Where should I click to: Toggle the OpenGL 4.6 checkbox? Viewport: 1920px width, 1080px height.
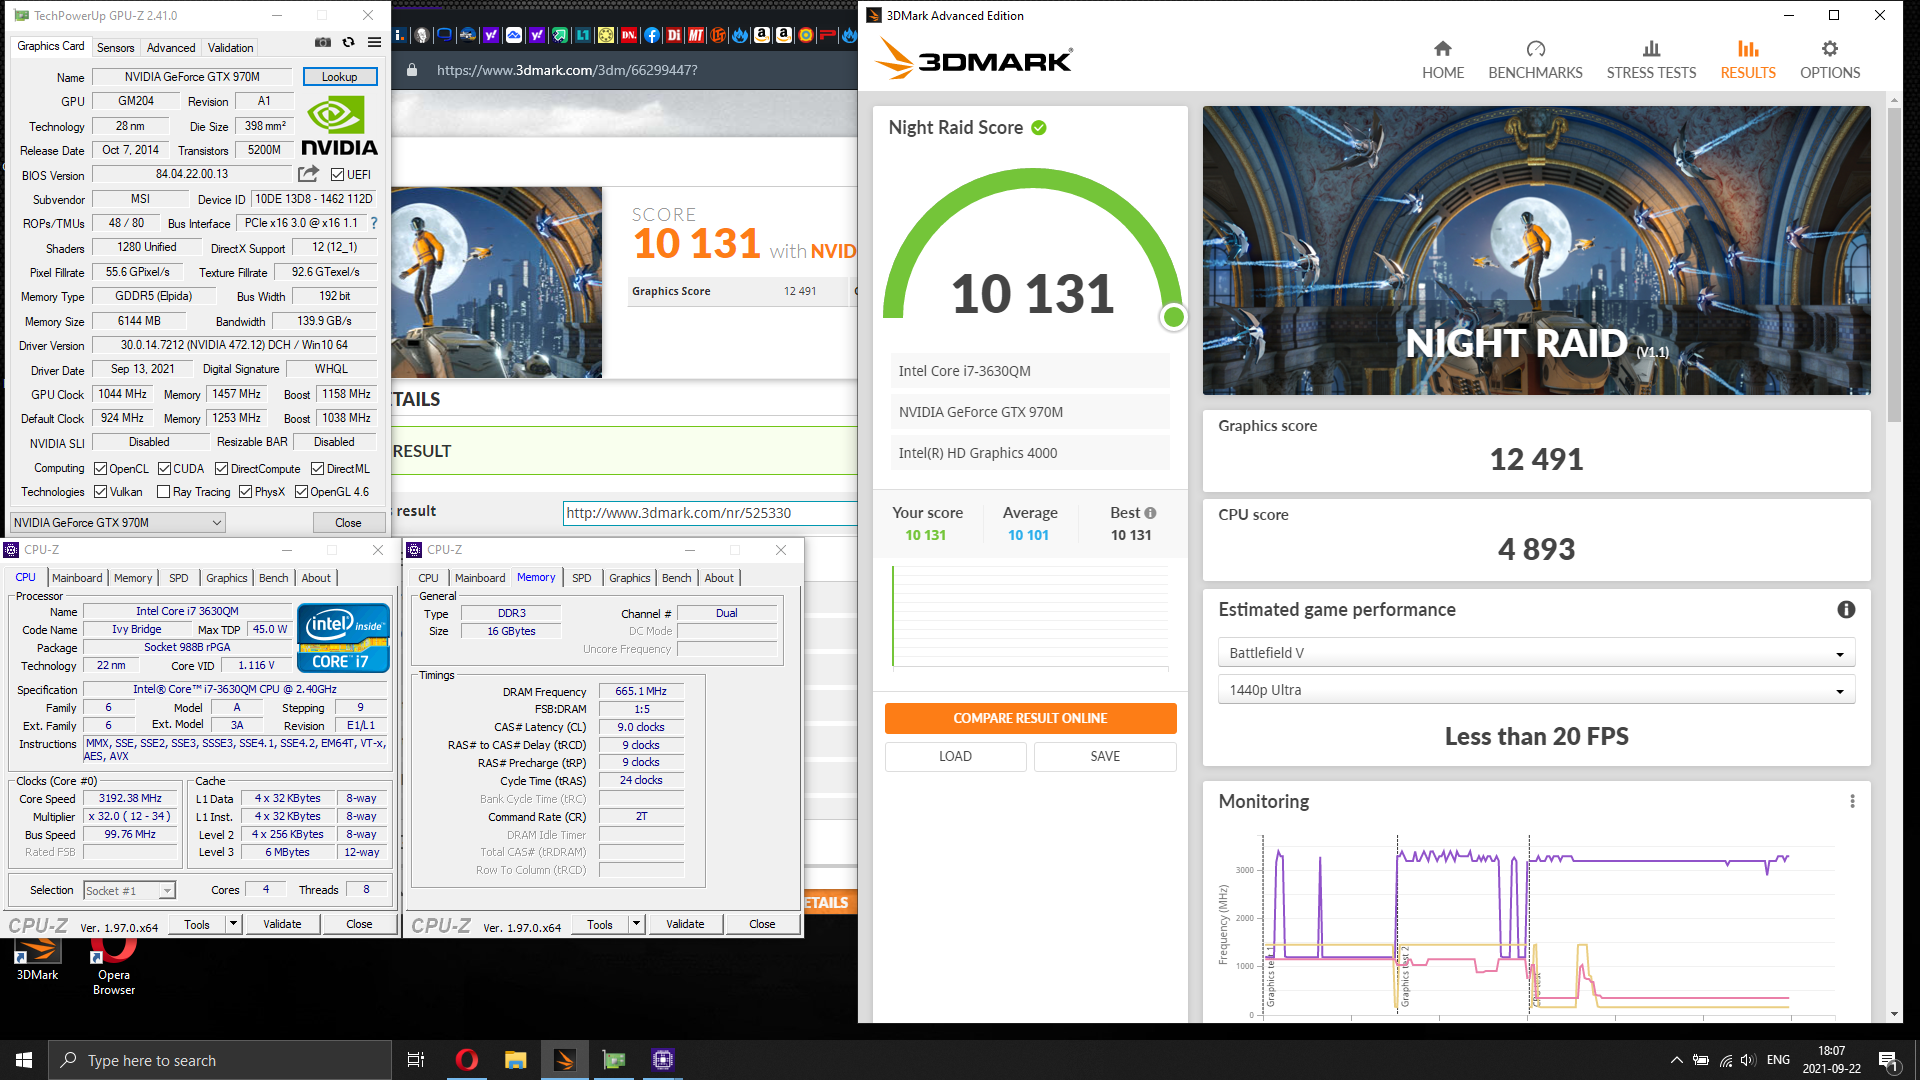click(301, 492)
